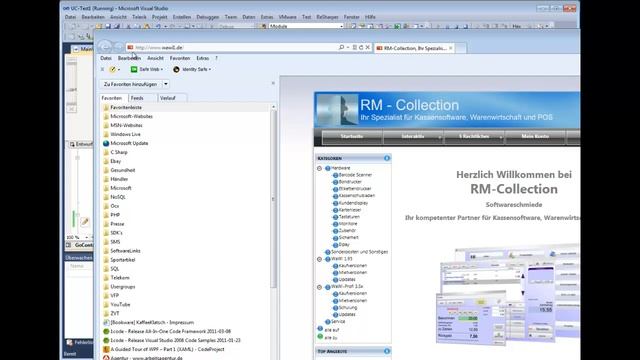Click the black Identity Safe icon
The width and height of the screenshot is (640, 360).
tap(176, 69)
